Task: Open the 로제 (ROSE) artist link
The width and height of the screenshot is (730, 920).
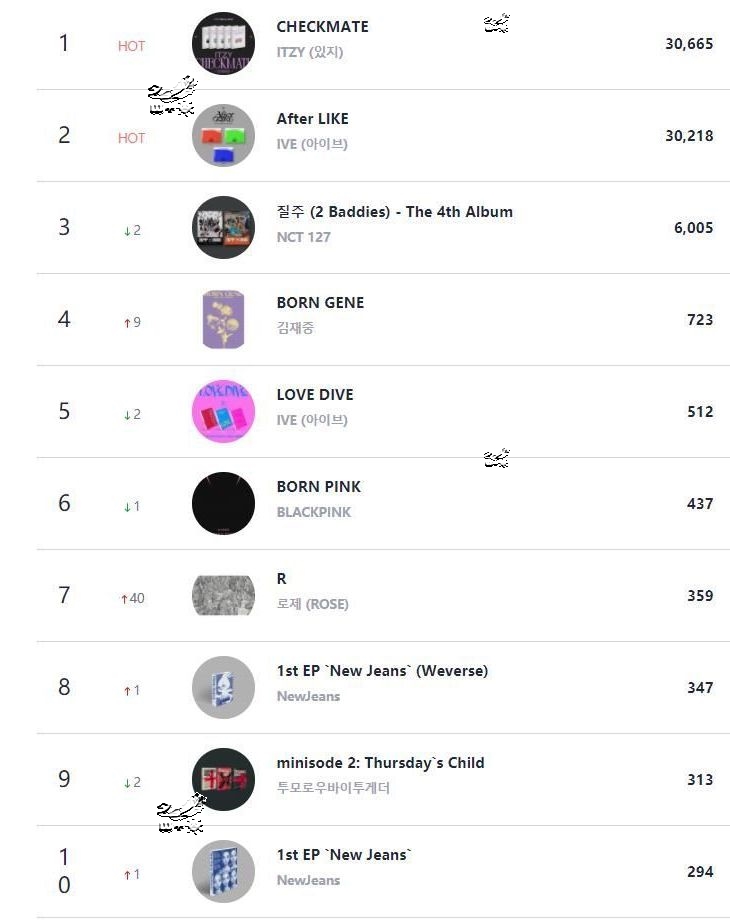Action: pyautogui.click(x=312, y=604)
